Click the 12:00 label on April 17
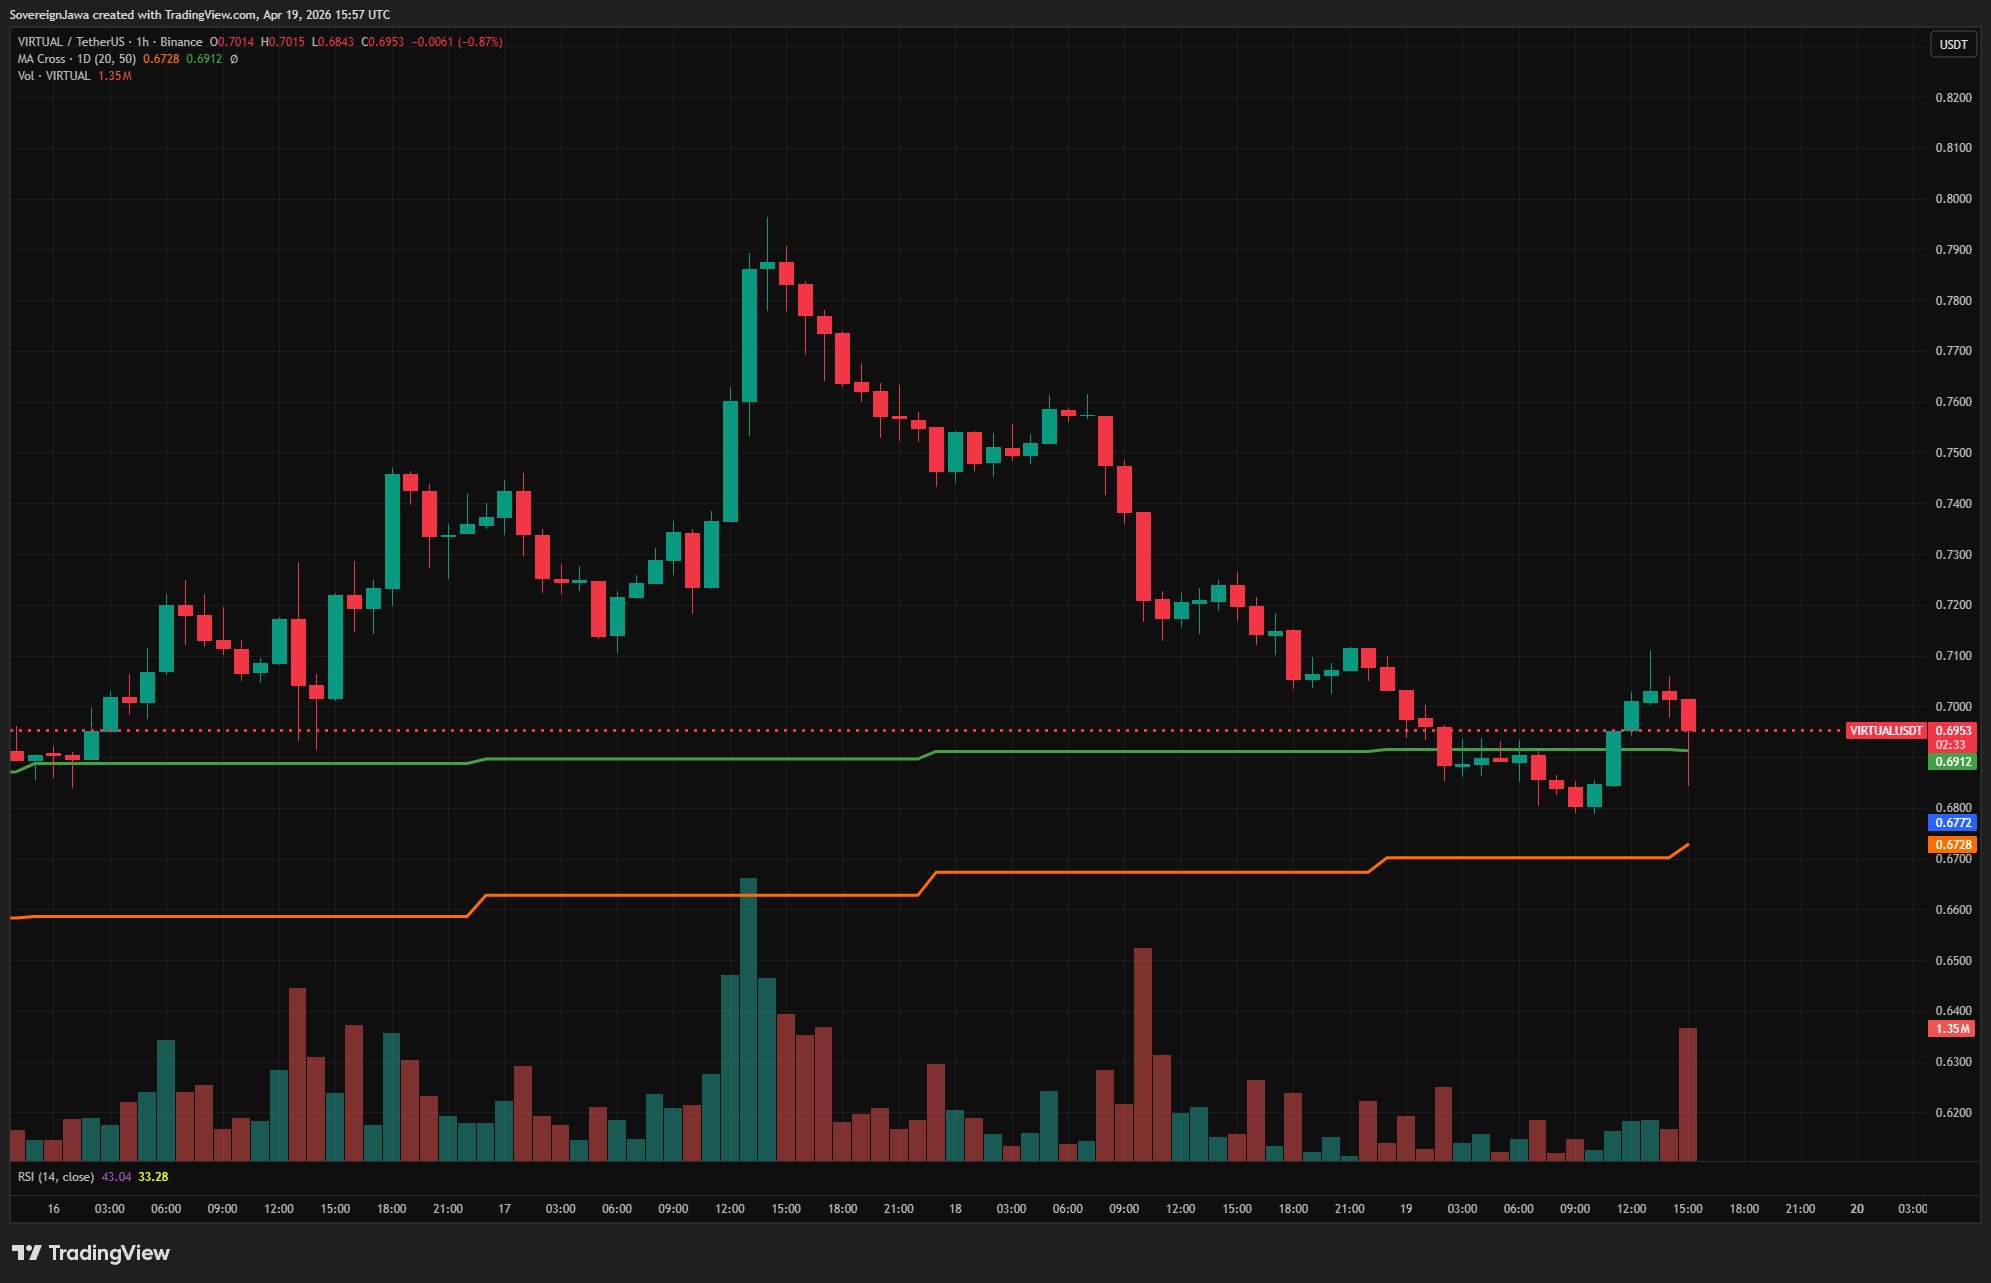 [x=729, y=1209]
